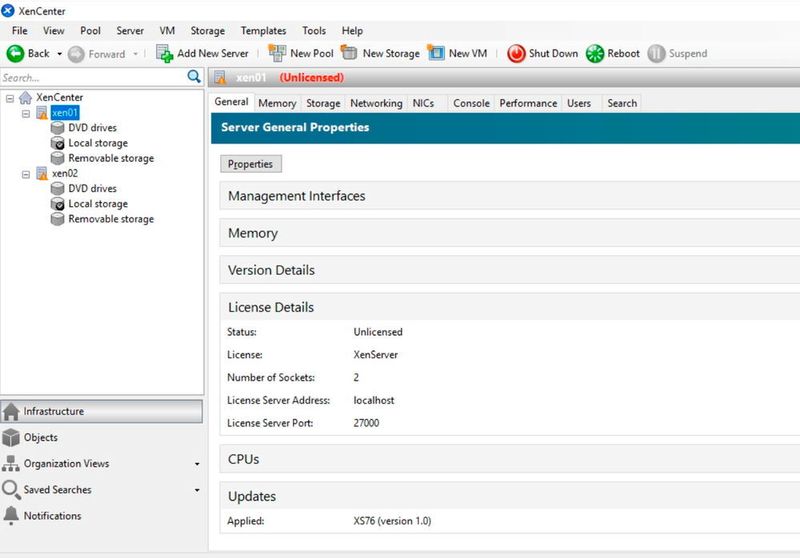Click the green Back arrow icon
Image resolution: width=800 pixels, height=558 pixels.
coord(15,54)
